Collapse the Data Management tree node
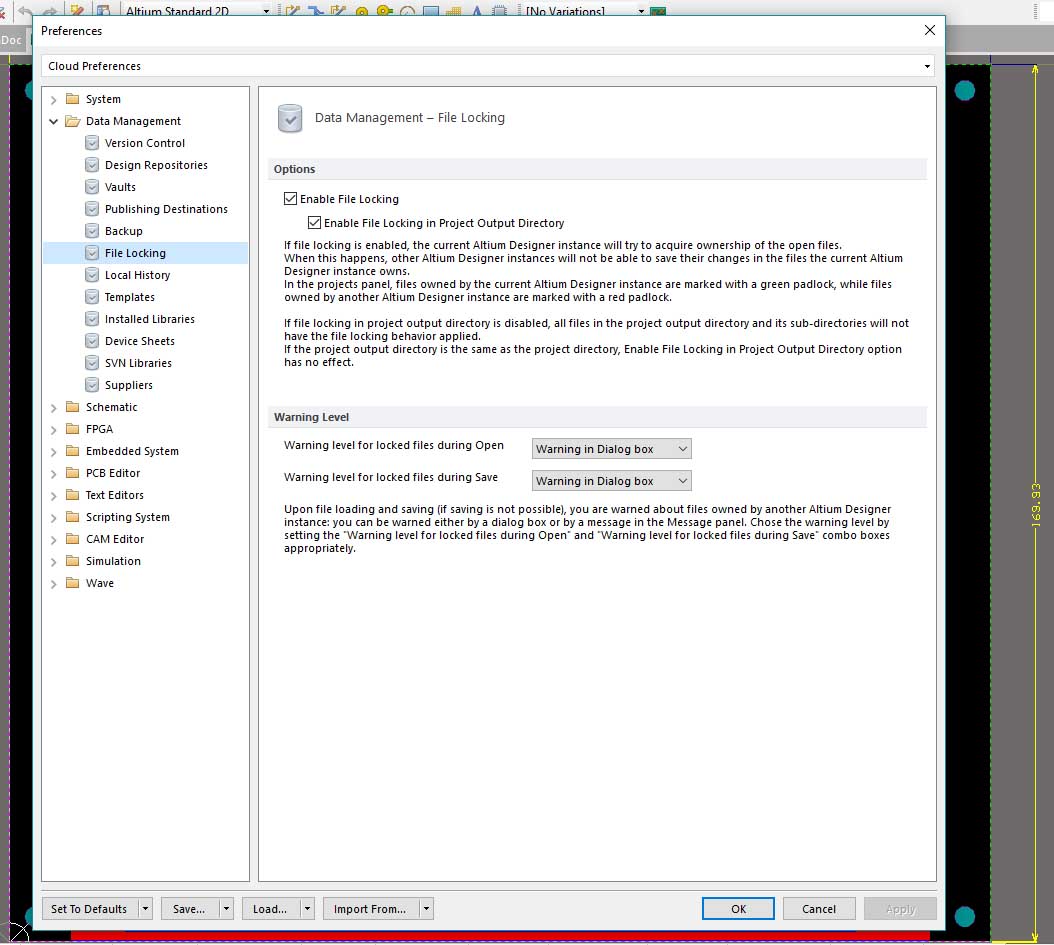Viewport: 1054px width, 945px height. 54,121
